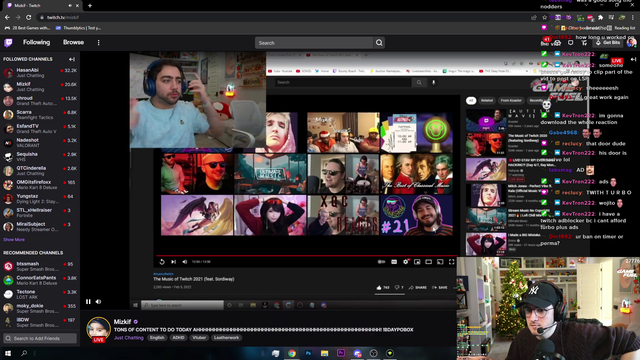Open Windows Start menu

point(8,353)
